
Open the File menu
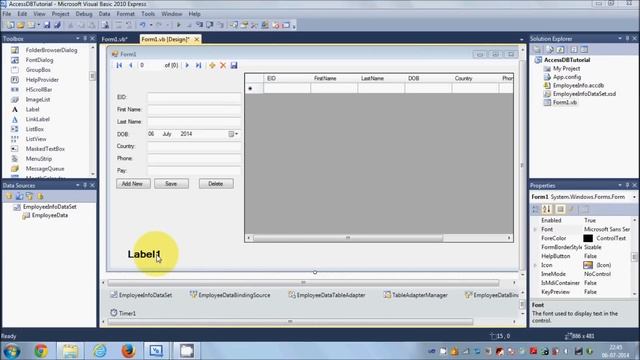7,14
